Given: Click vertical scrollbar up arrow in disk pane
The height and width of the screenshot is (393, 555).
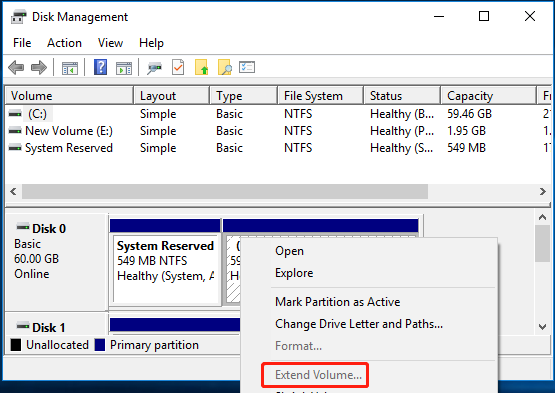Looking at the screenshot, I should [542, 217].
